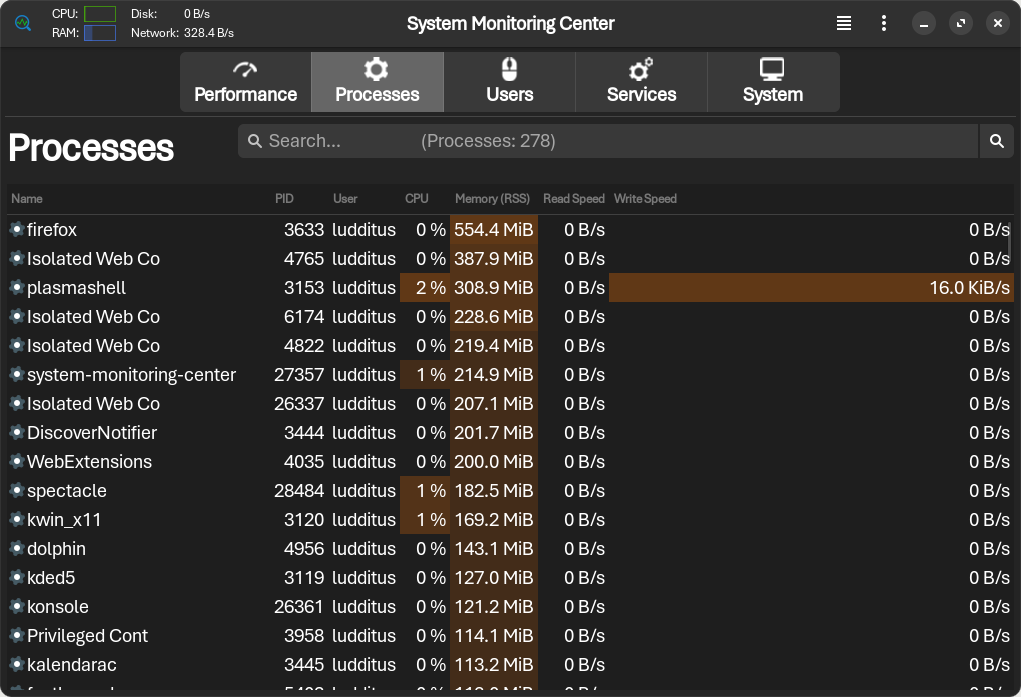This screenshot has height=697, width=1021.
Task: Open the Services tab
Action: [x=641, y=82]
